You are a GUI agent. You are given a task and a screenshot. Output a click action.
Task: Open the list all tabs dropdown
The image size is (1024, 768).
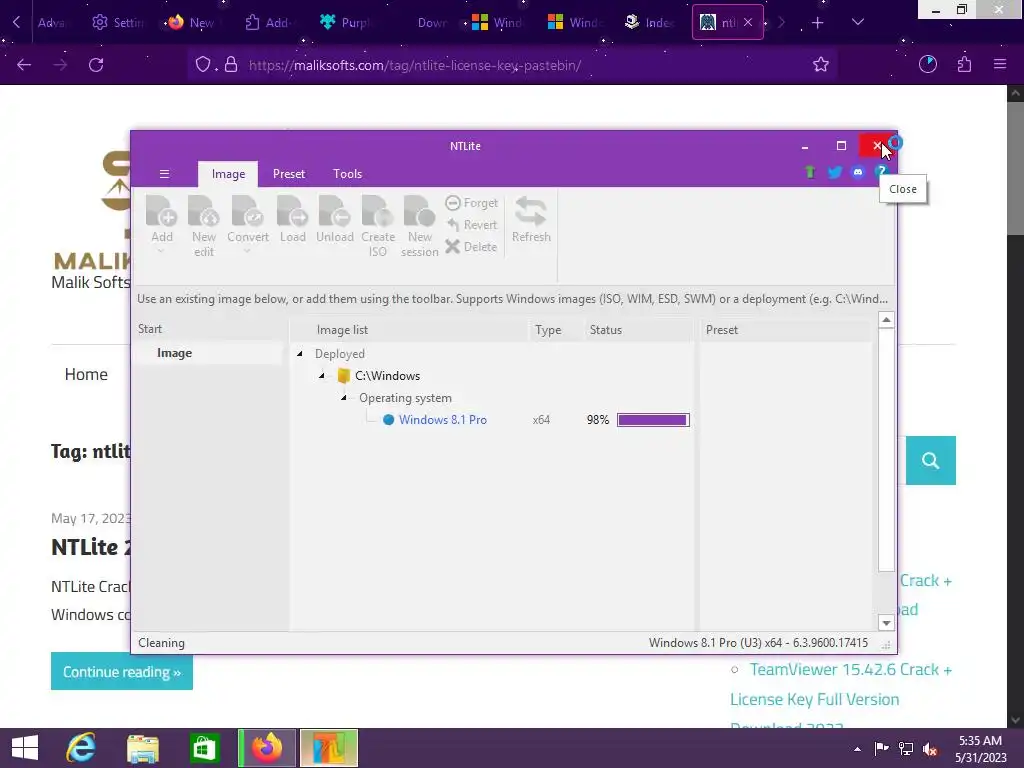pos(858,23)
